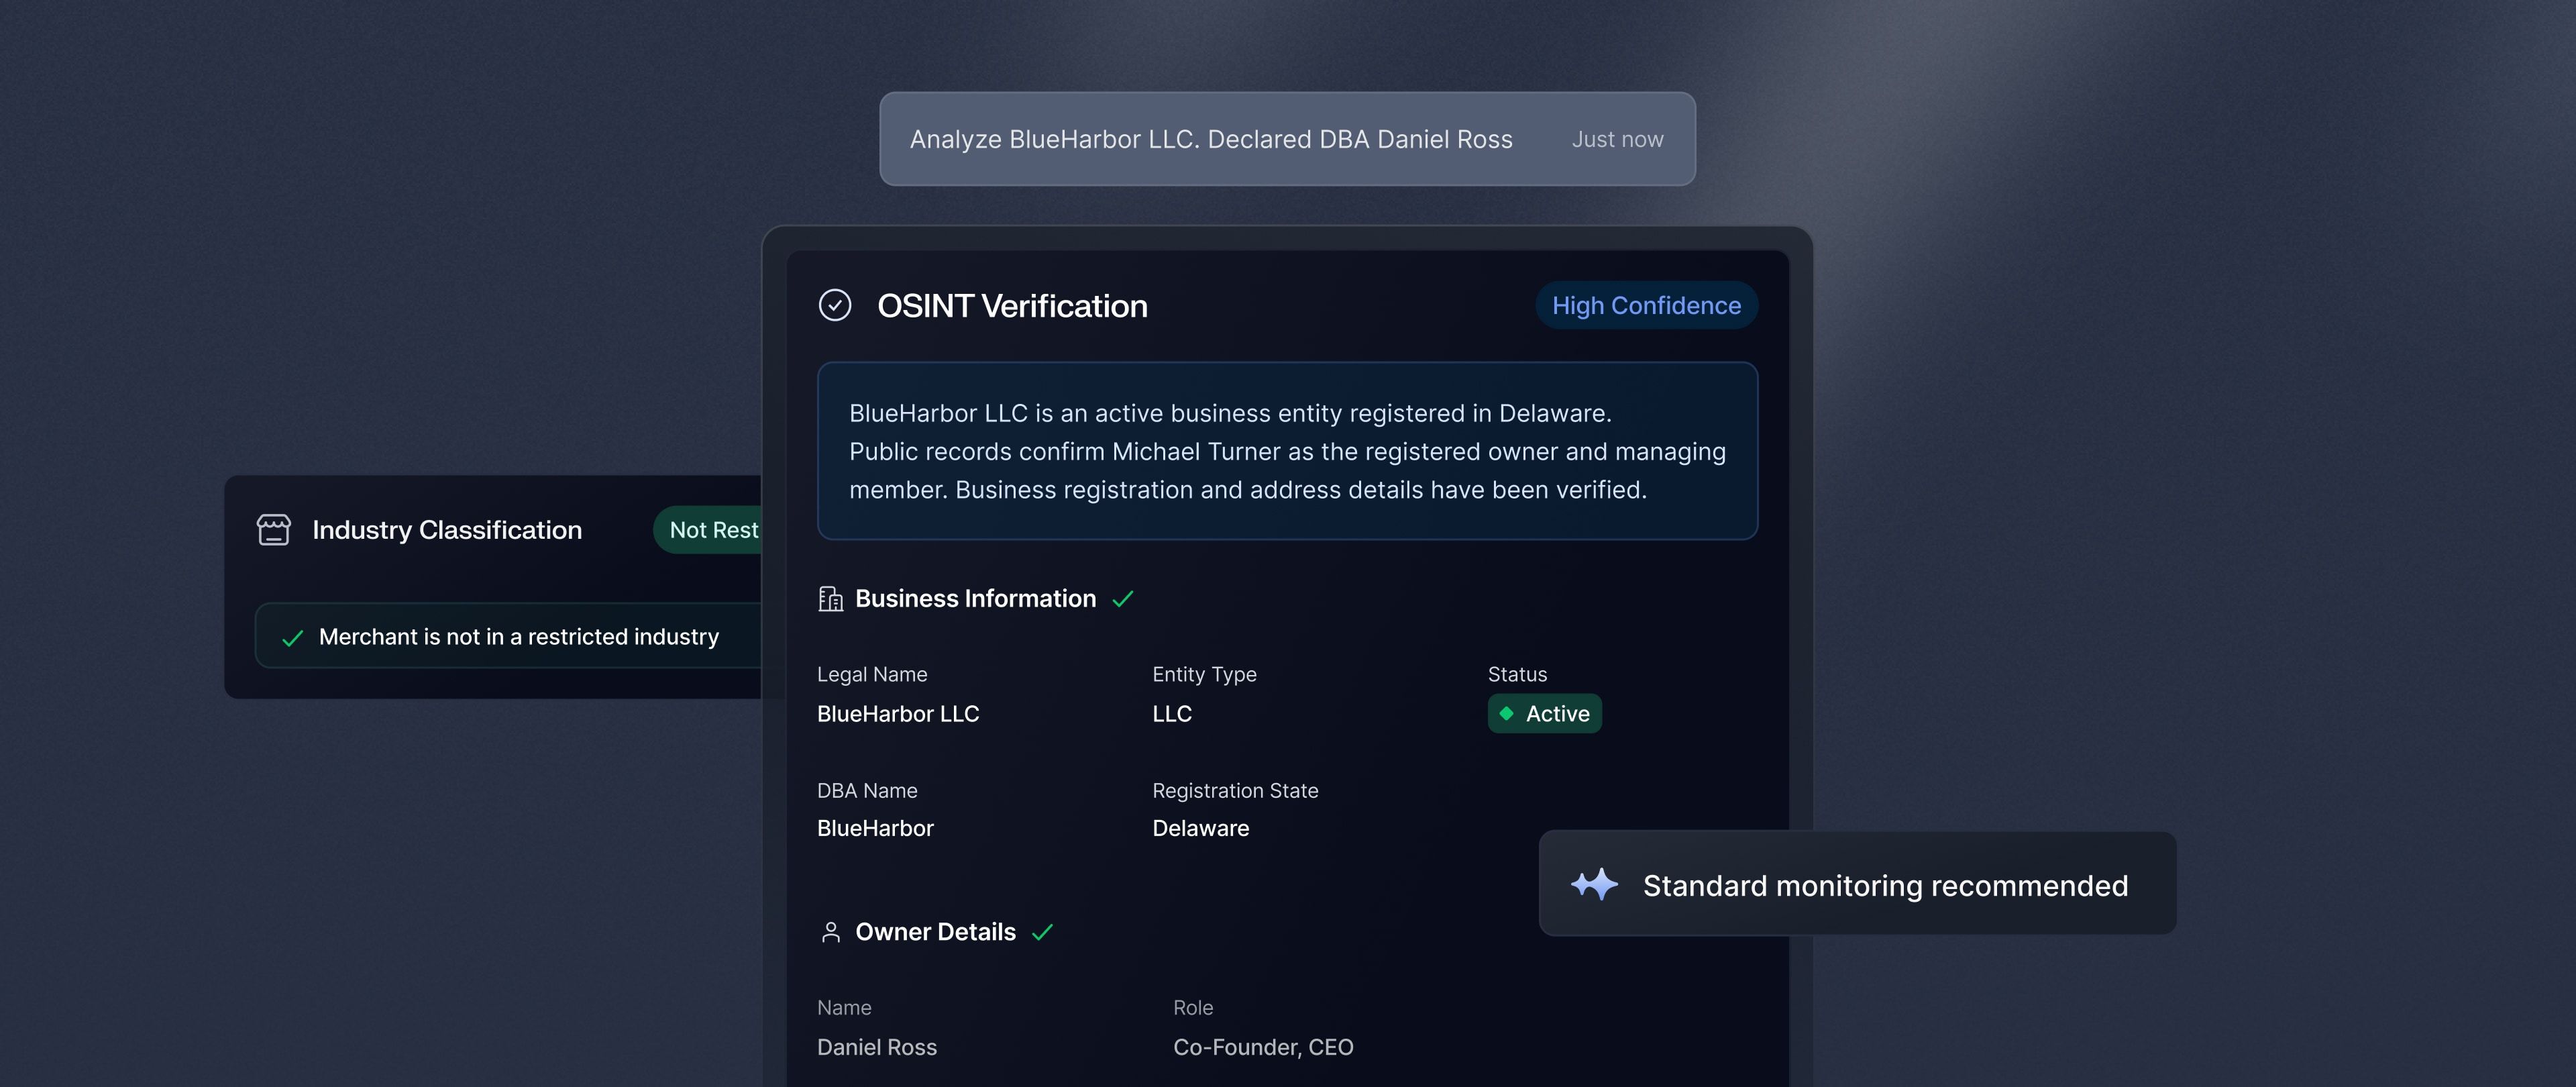
Task: Click green checkmark after Owner Details heading
Action: pos(1042,932)
